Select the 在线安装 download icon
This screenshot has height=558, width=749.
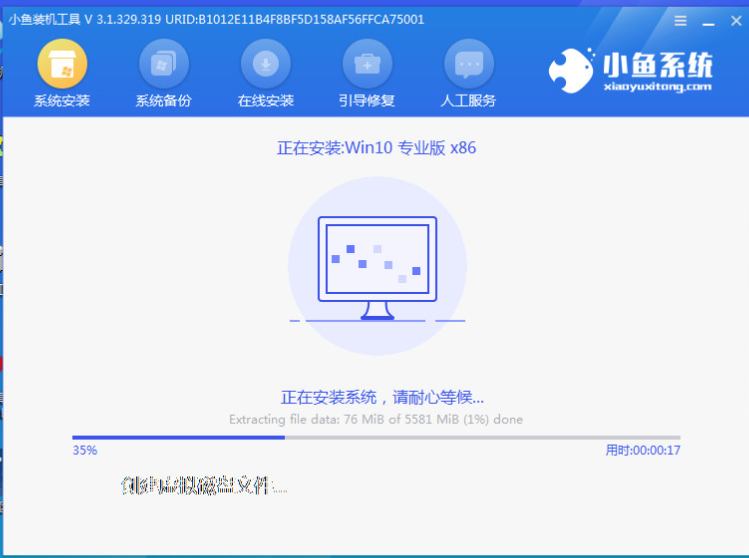click(265, 65)
